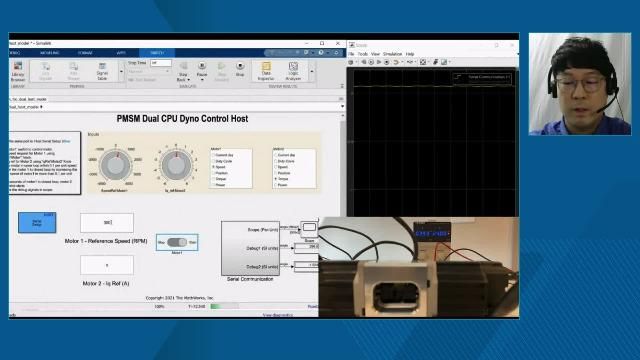The image size is (640, 360).
Task: Open the Scope Simulation menu
Action: pyautogui.click(x=392, y=54)
